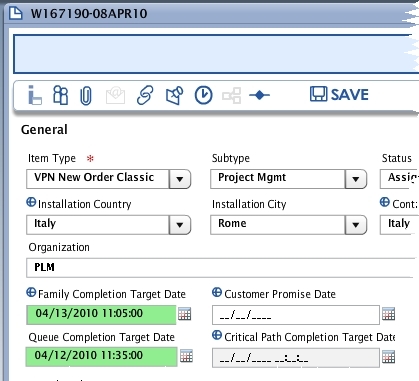
Task: Open the Installation Country dropdown arrow
Action: coord(180,225)
